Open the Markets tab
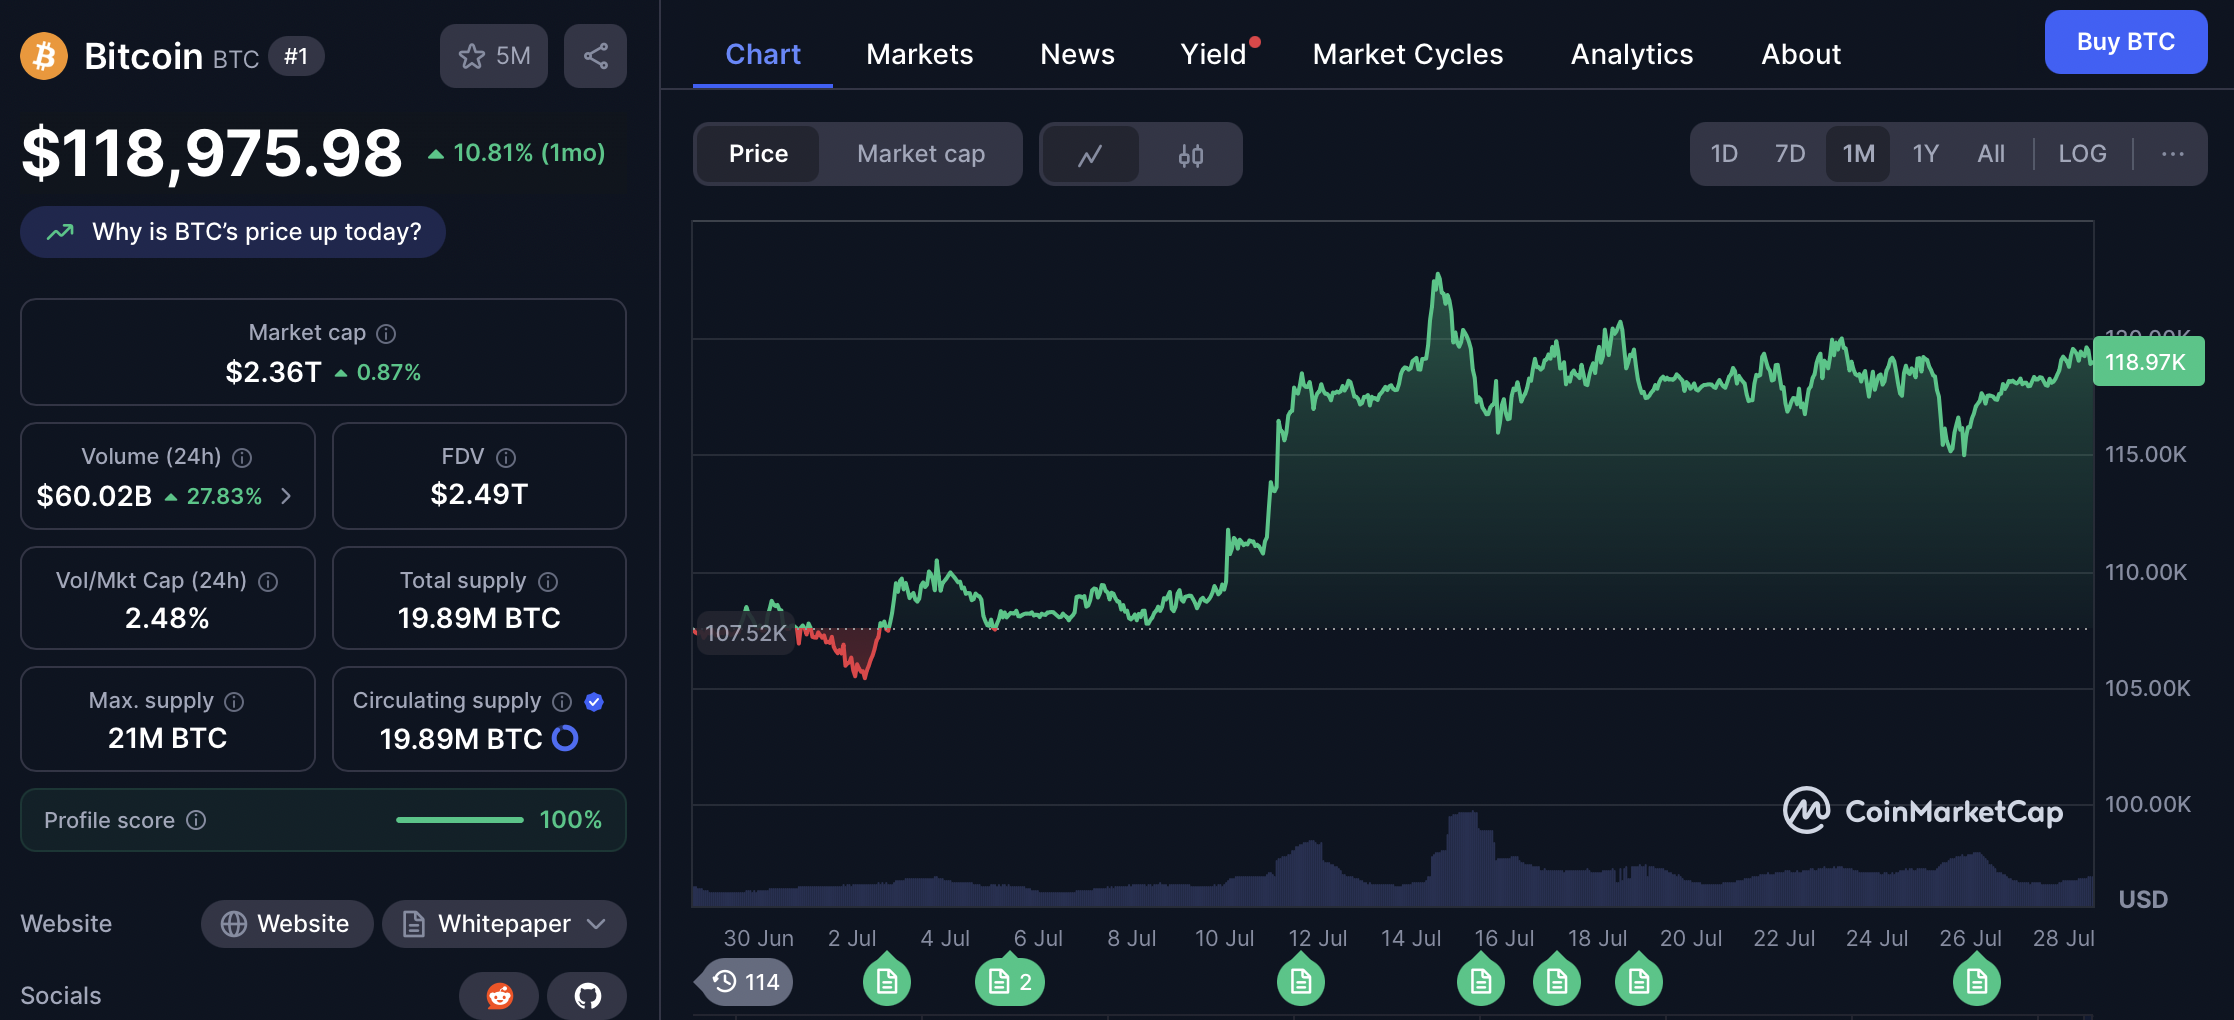Image resolution: width=2234 pixels, height=1020 pixels. click(x=920, y=54)
